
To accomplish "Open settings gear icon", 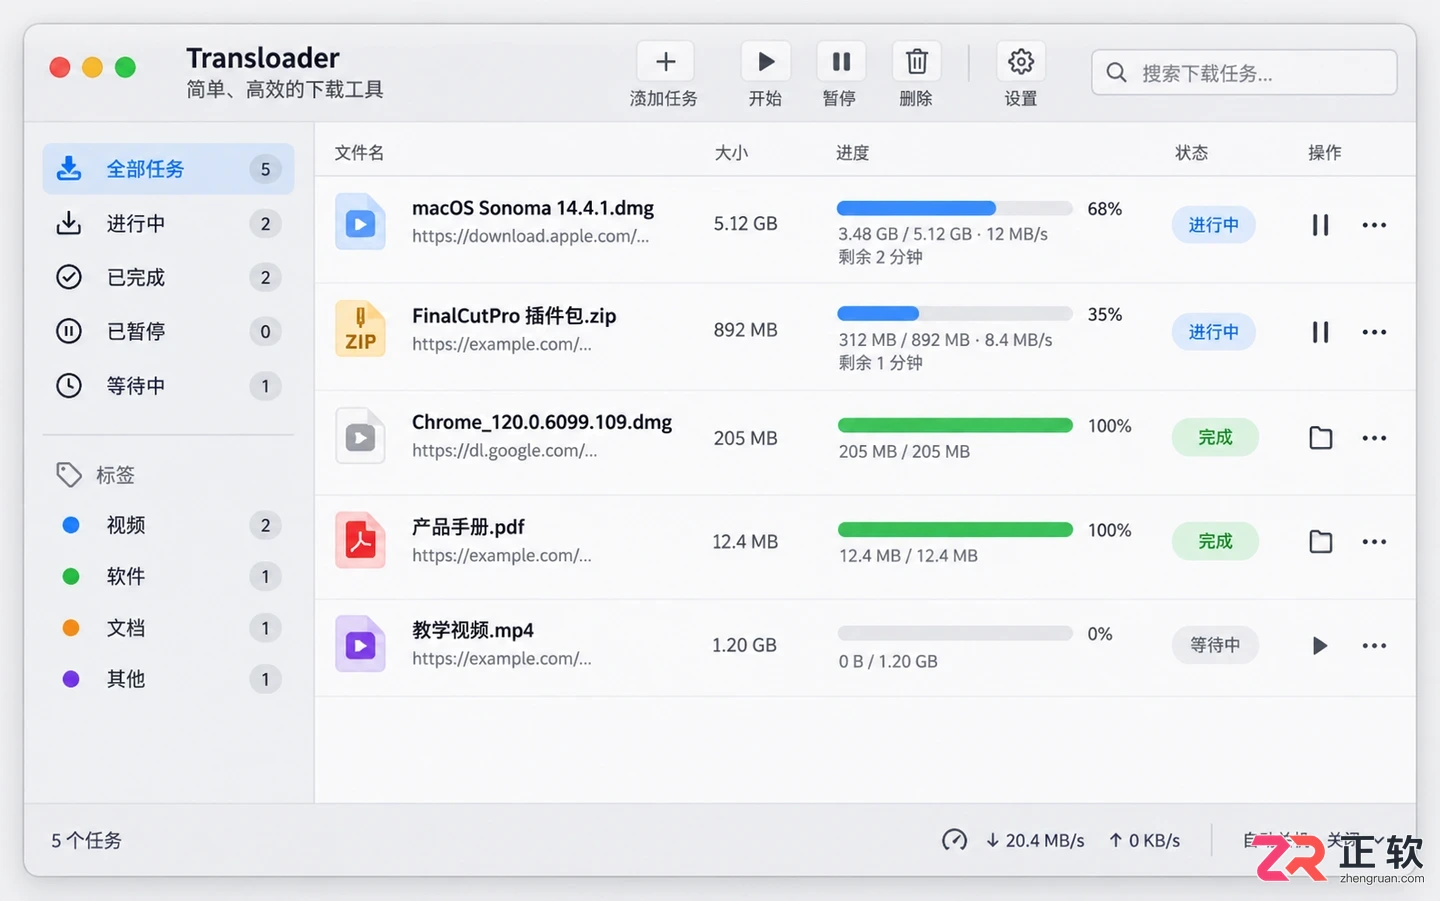I will [1021, 62].
